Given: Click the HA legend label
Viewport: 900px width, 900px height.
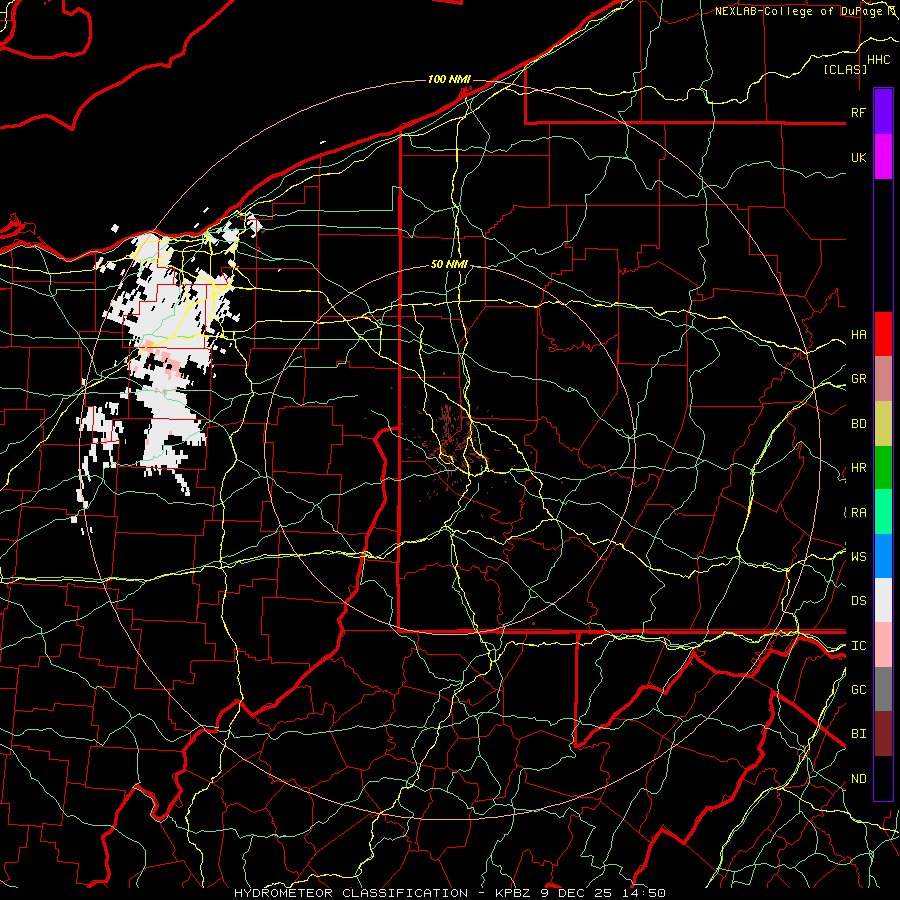Looking at the screenshot, I should click(858, 334).
